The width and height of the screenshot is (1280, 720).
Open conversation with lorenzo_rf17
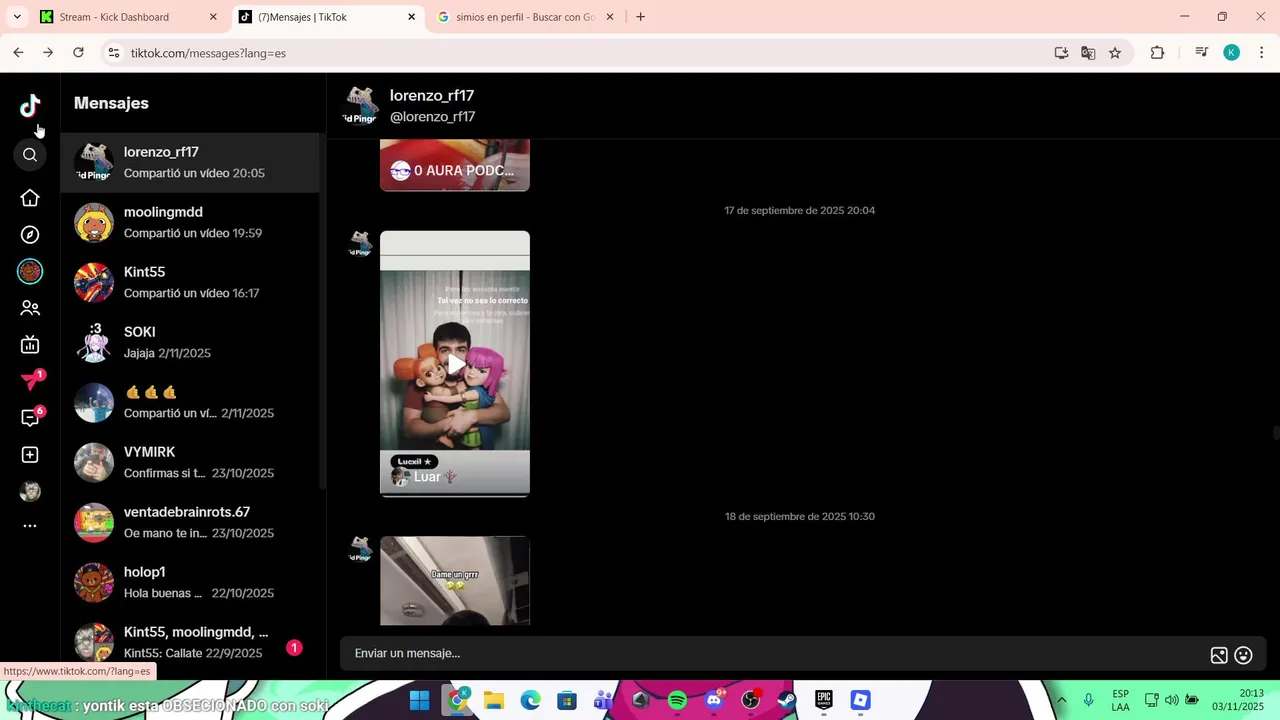tap(190, 162)
